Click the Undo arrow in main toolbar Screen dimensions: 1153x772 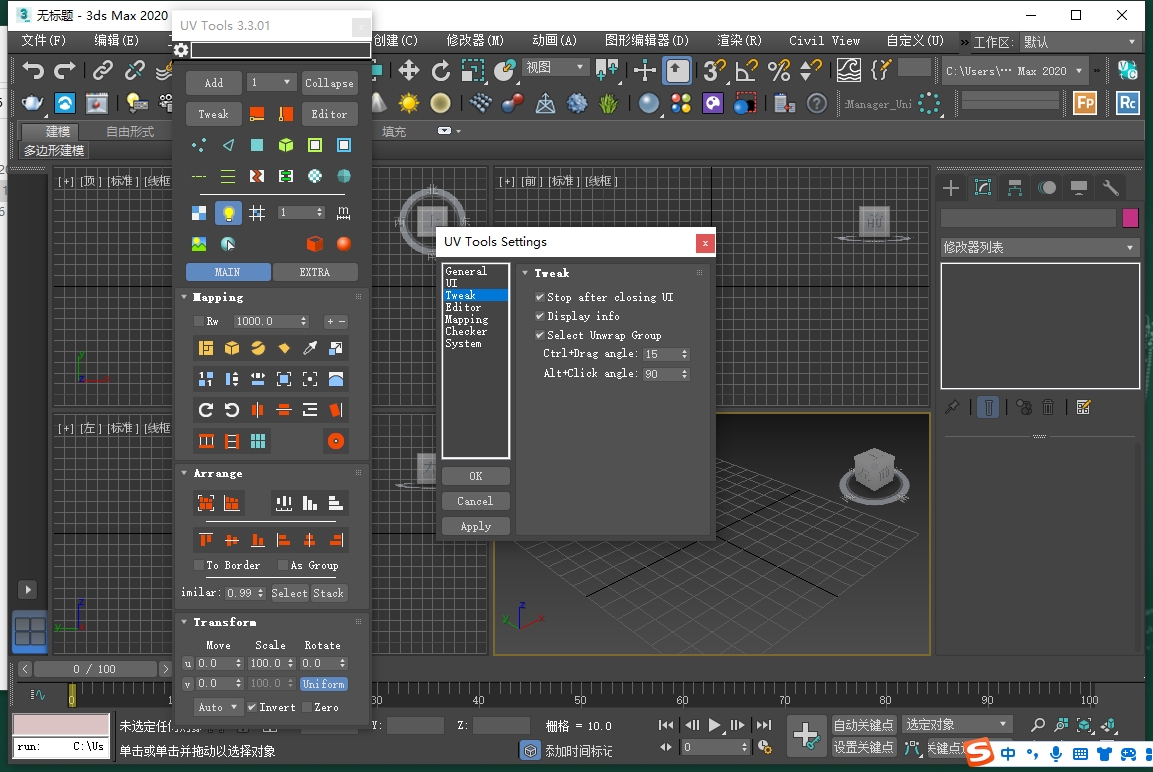[33, 71]
